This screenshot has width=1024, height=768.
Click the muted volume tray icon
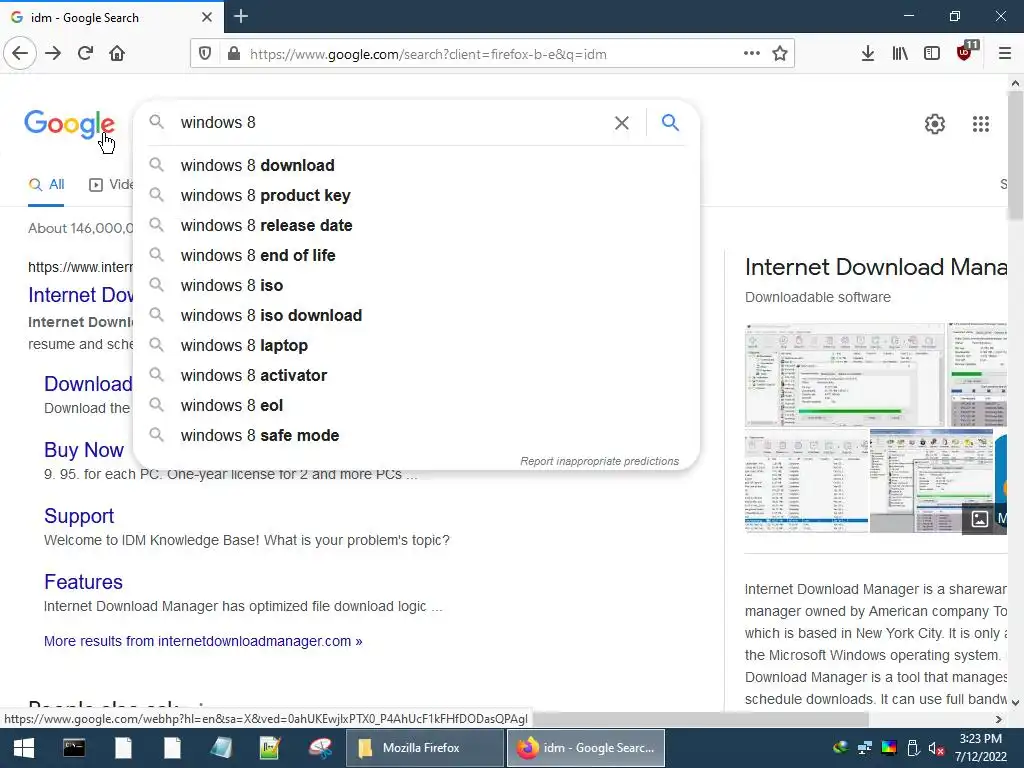936,748
